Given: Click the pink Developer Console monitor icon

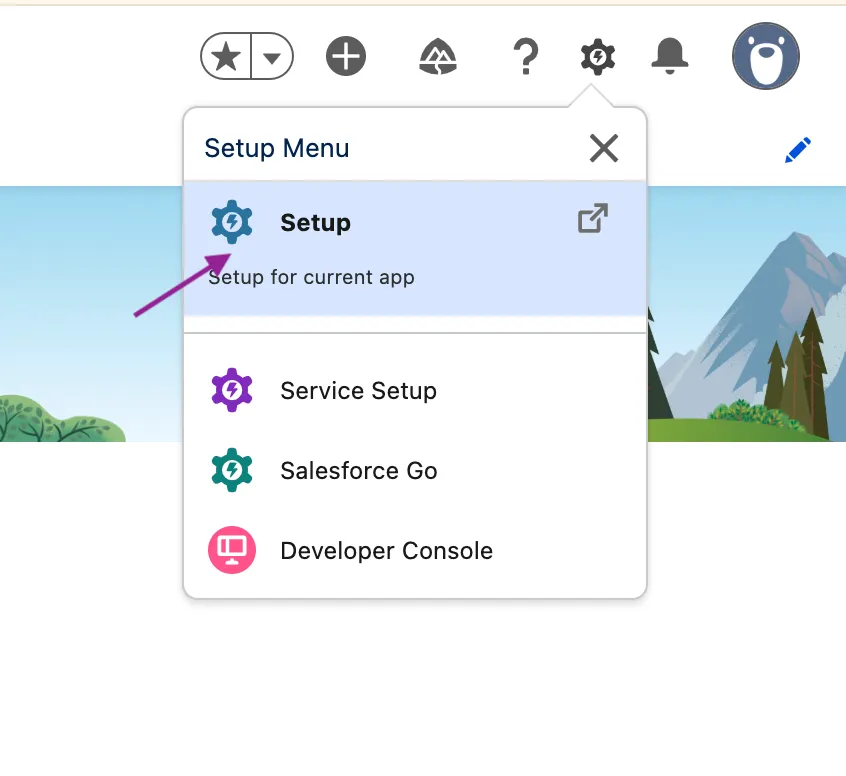Looking at the screenshot, I should (x=232, y=551).
